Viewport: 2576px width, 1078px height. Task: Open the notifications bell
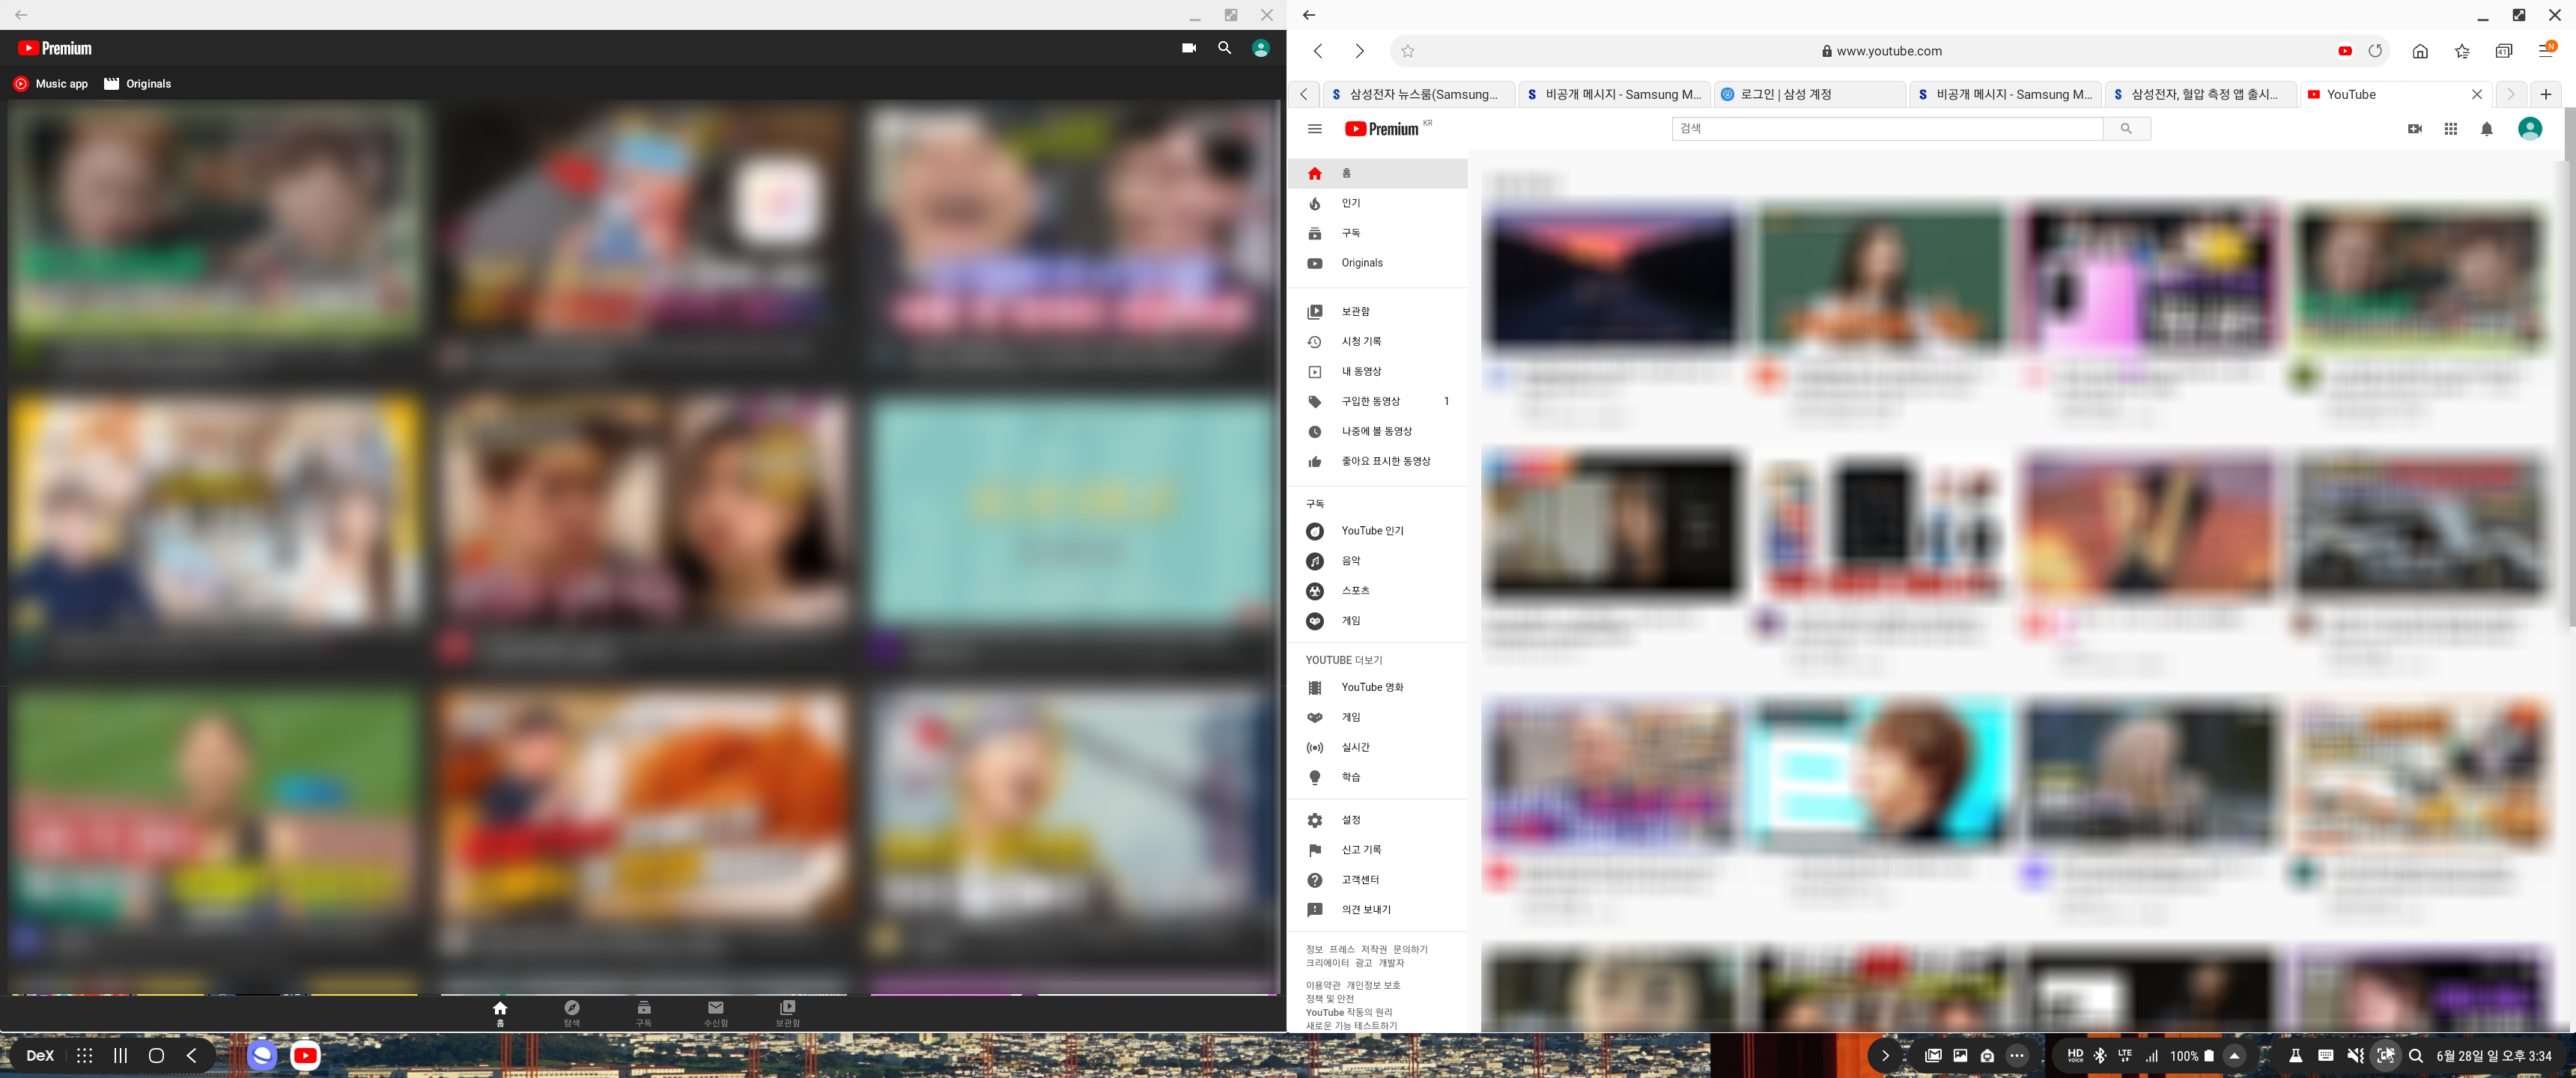(2486, 129)
